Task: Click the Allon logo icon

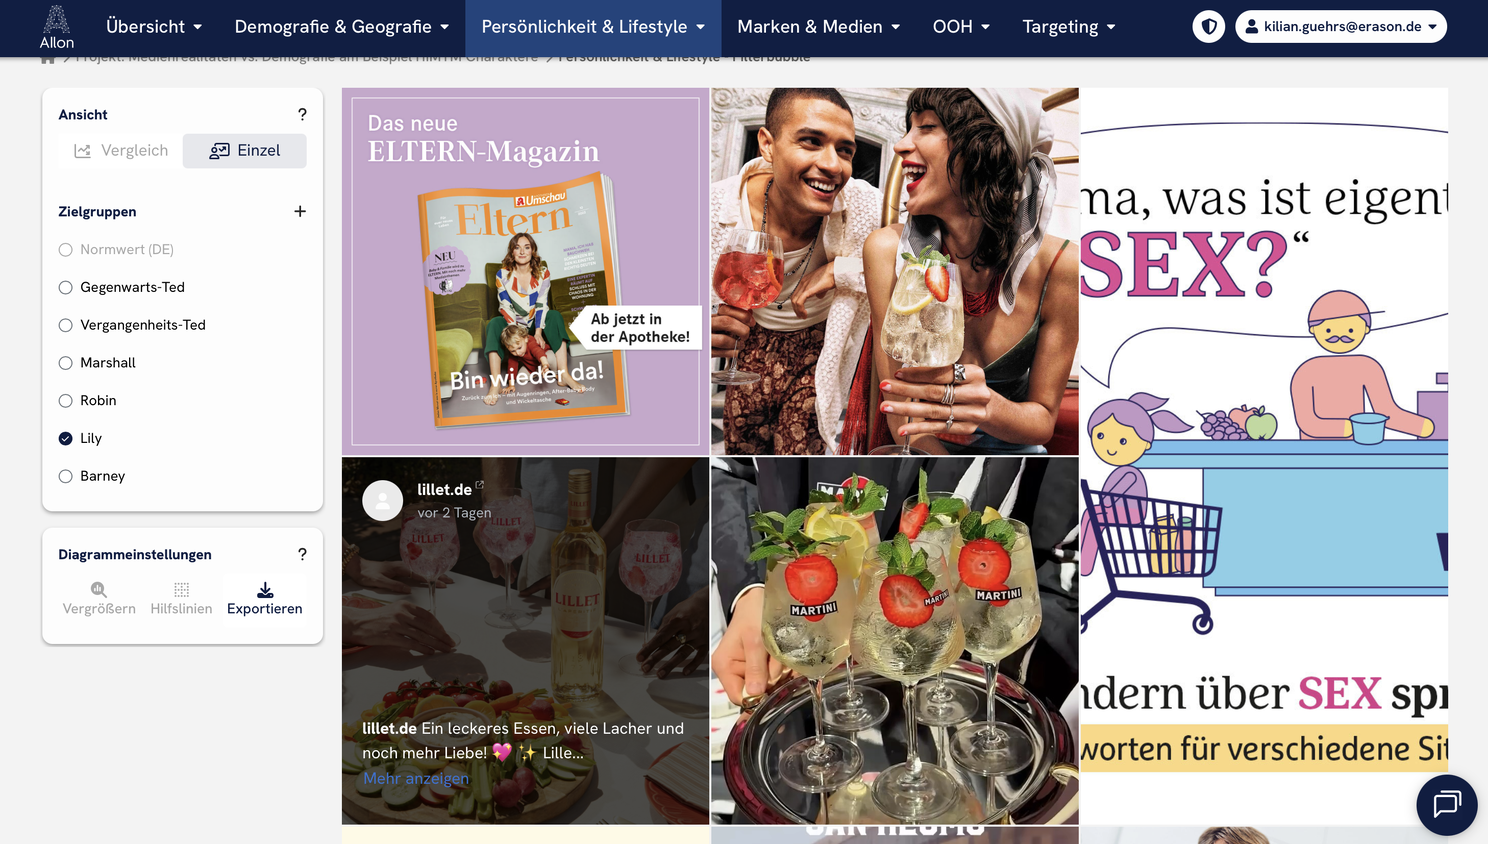Action: [57, 20]
